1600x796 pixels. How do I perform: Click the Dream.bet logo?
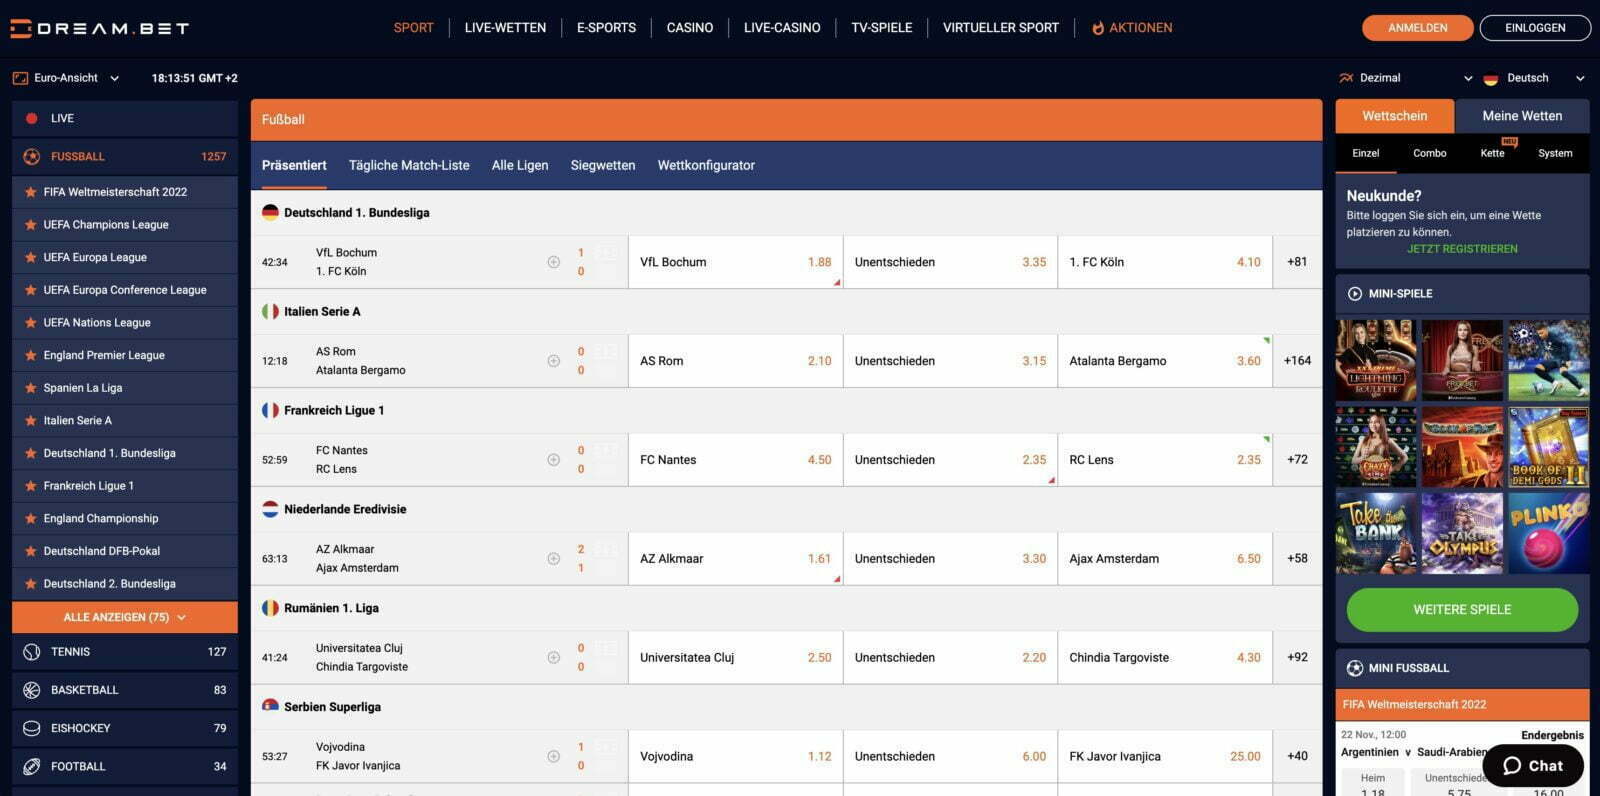(x=99, y=28)
